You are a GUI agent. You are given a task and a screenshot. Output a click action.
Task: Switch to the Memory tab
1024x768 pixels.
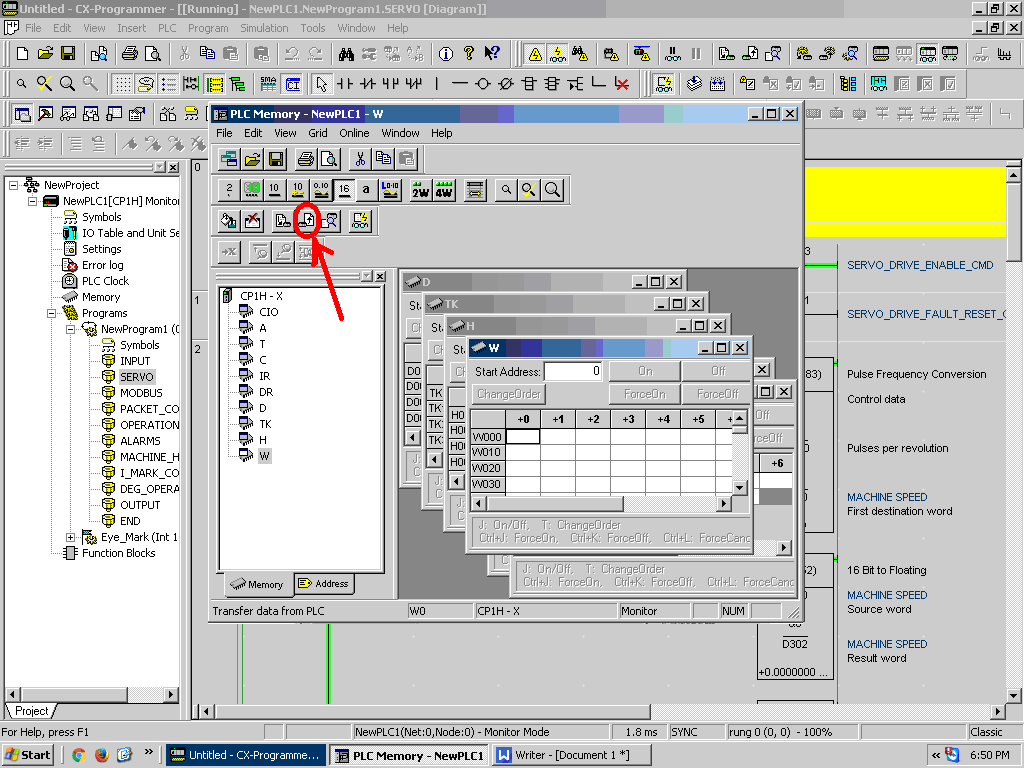(257, 584)
